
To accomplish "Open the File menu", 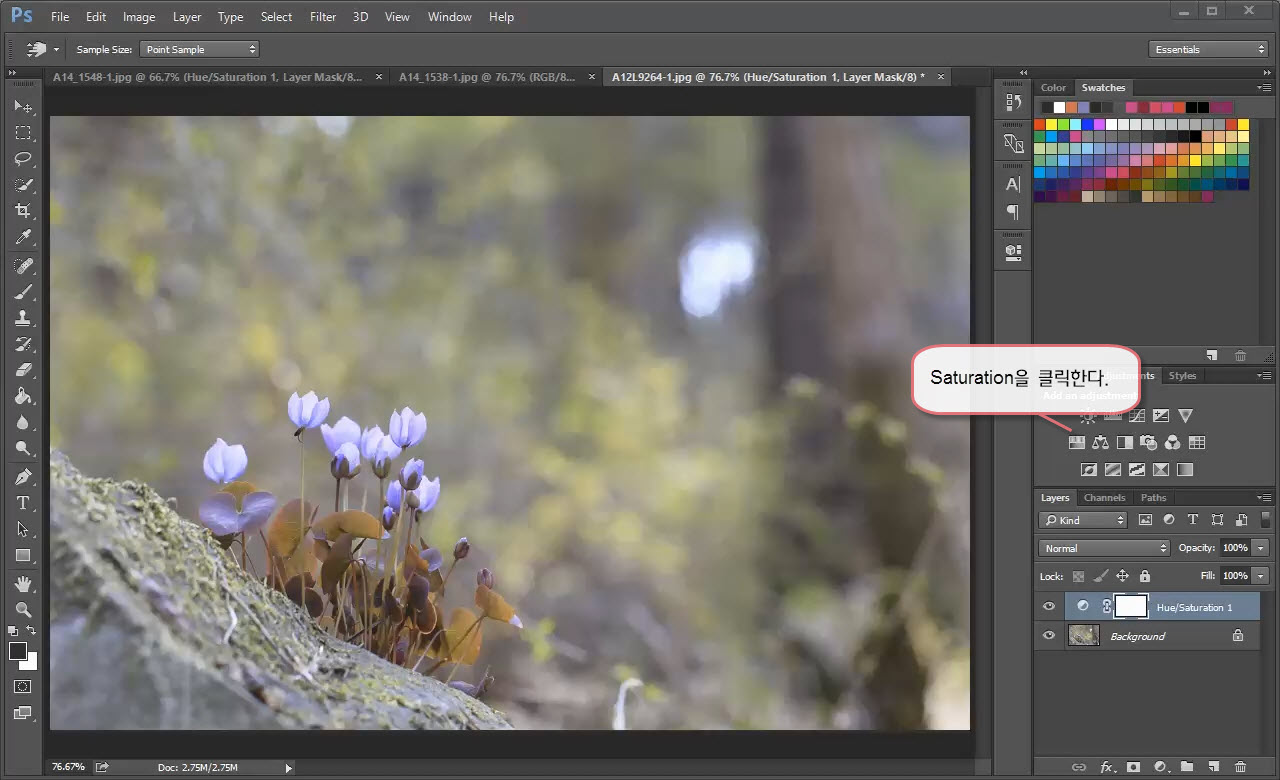I will pyautogui.click(x=60, y=17).
